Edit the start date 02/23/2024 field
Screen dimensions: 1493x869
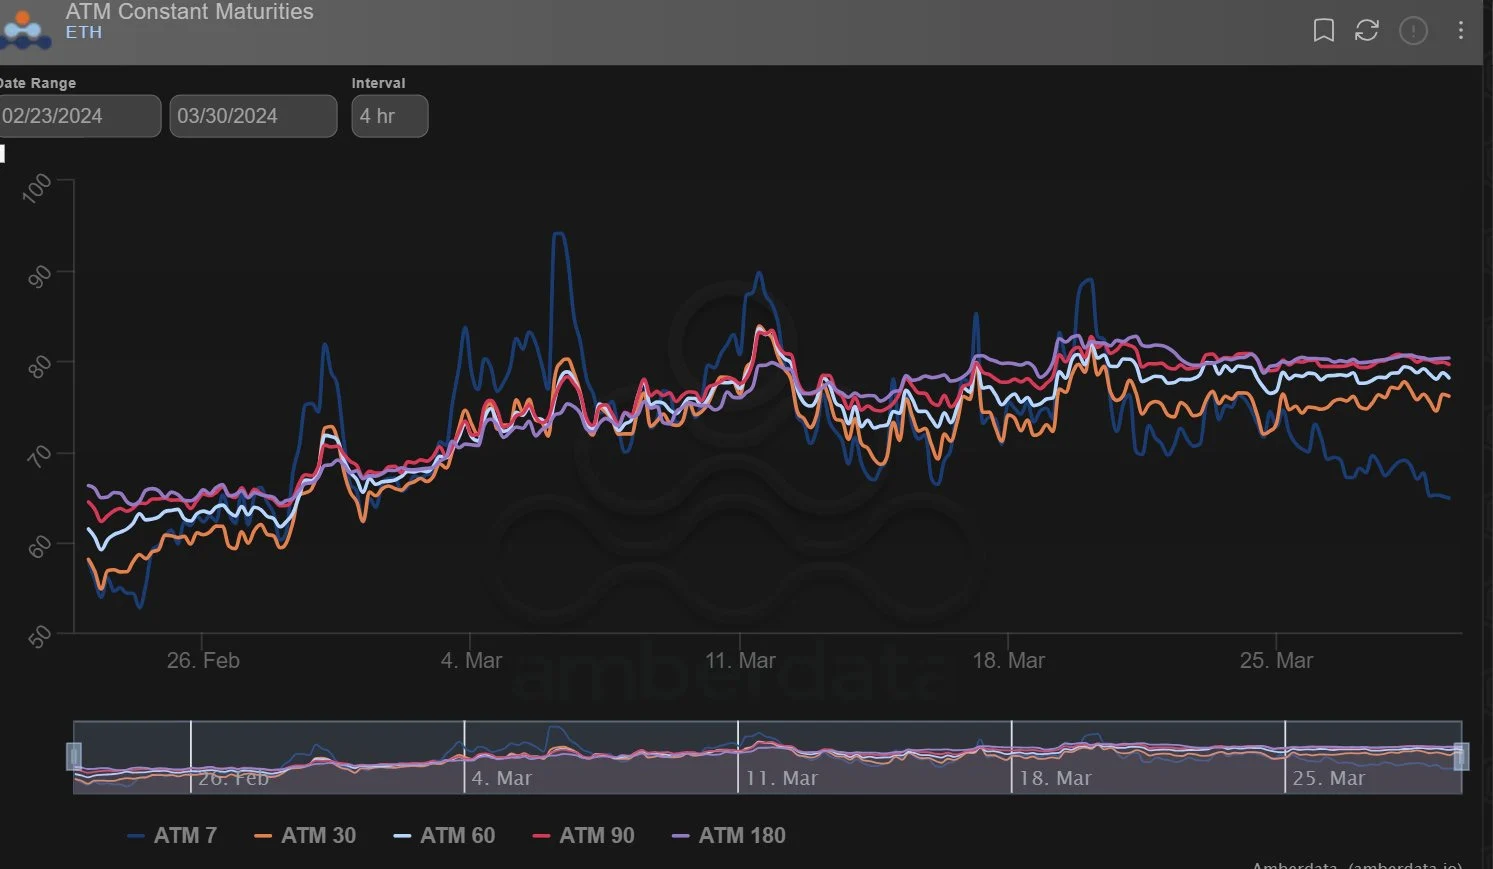(79, 116)
